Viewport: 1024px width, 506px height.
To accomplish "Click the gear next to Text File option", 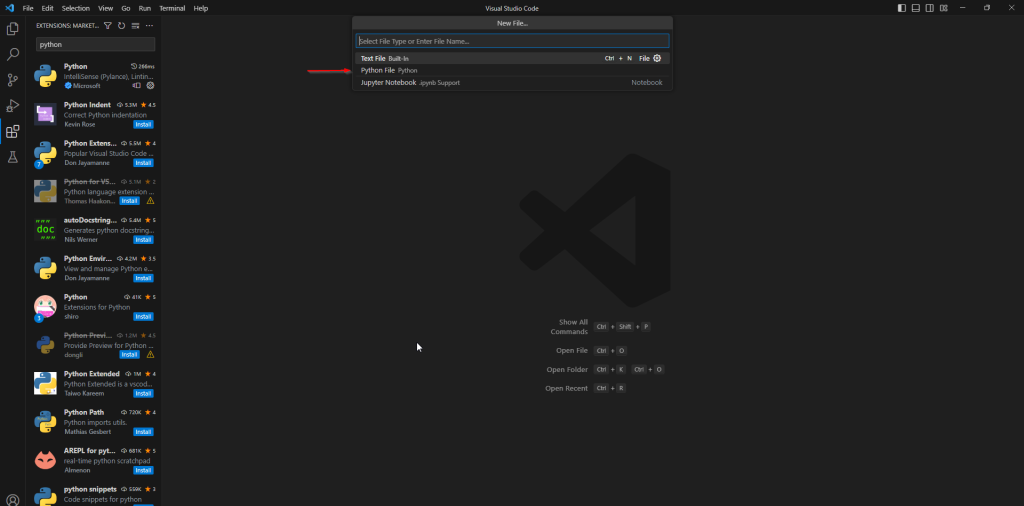I will click(x=657, y=58).
